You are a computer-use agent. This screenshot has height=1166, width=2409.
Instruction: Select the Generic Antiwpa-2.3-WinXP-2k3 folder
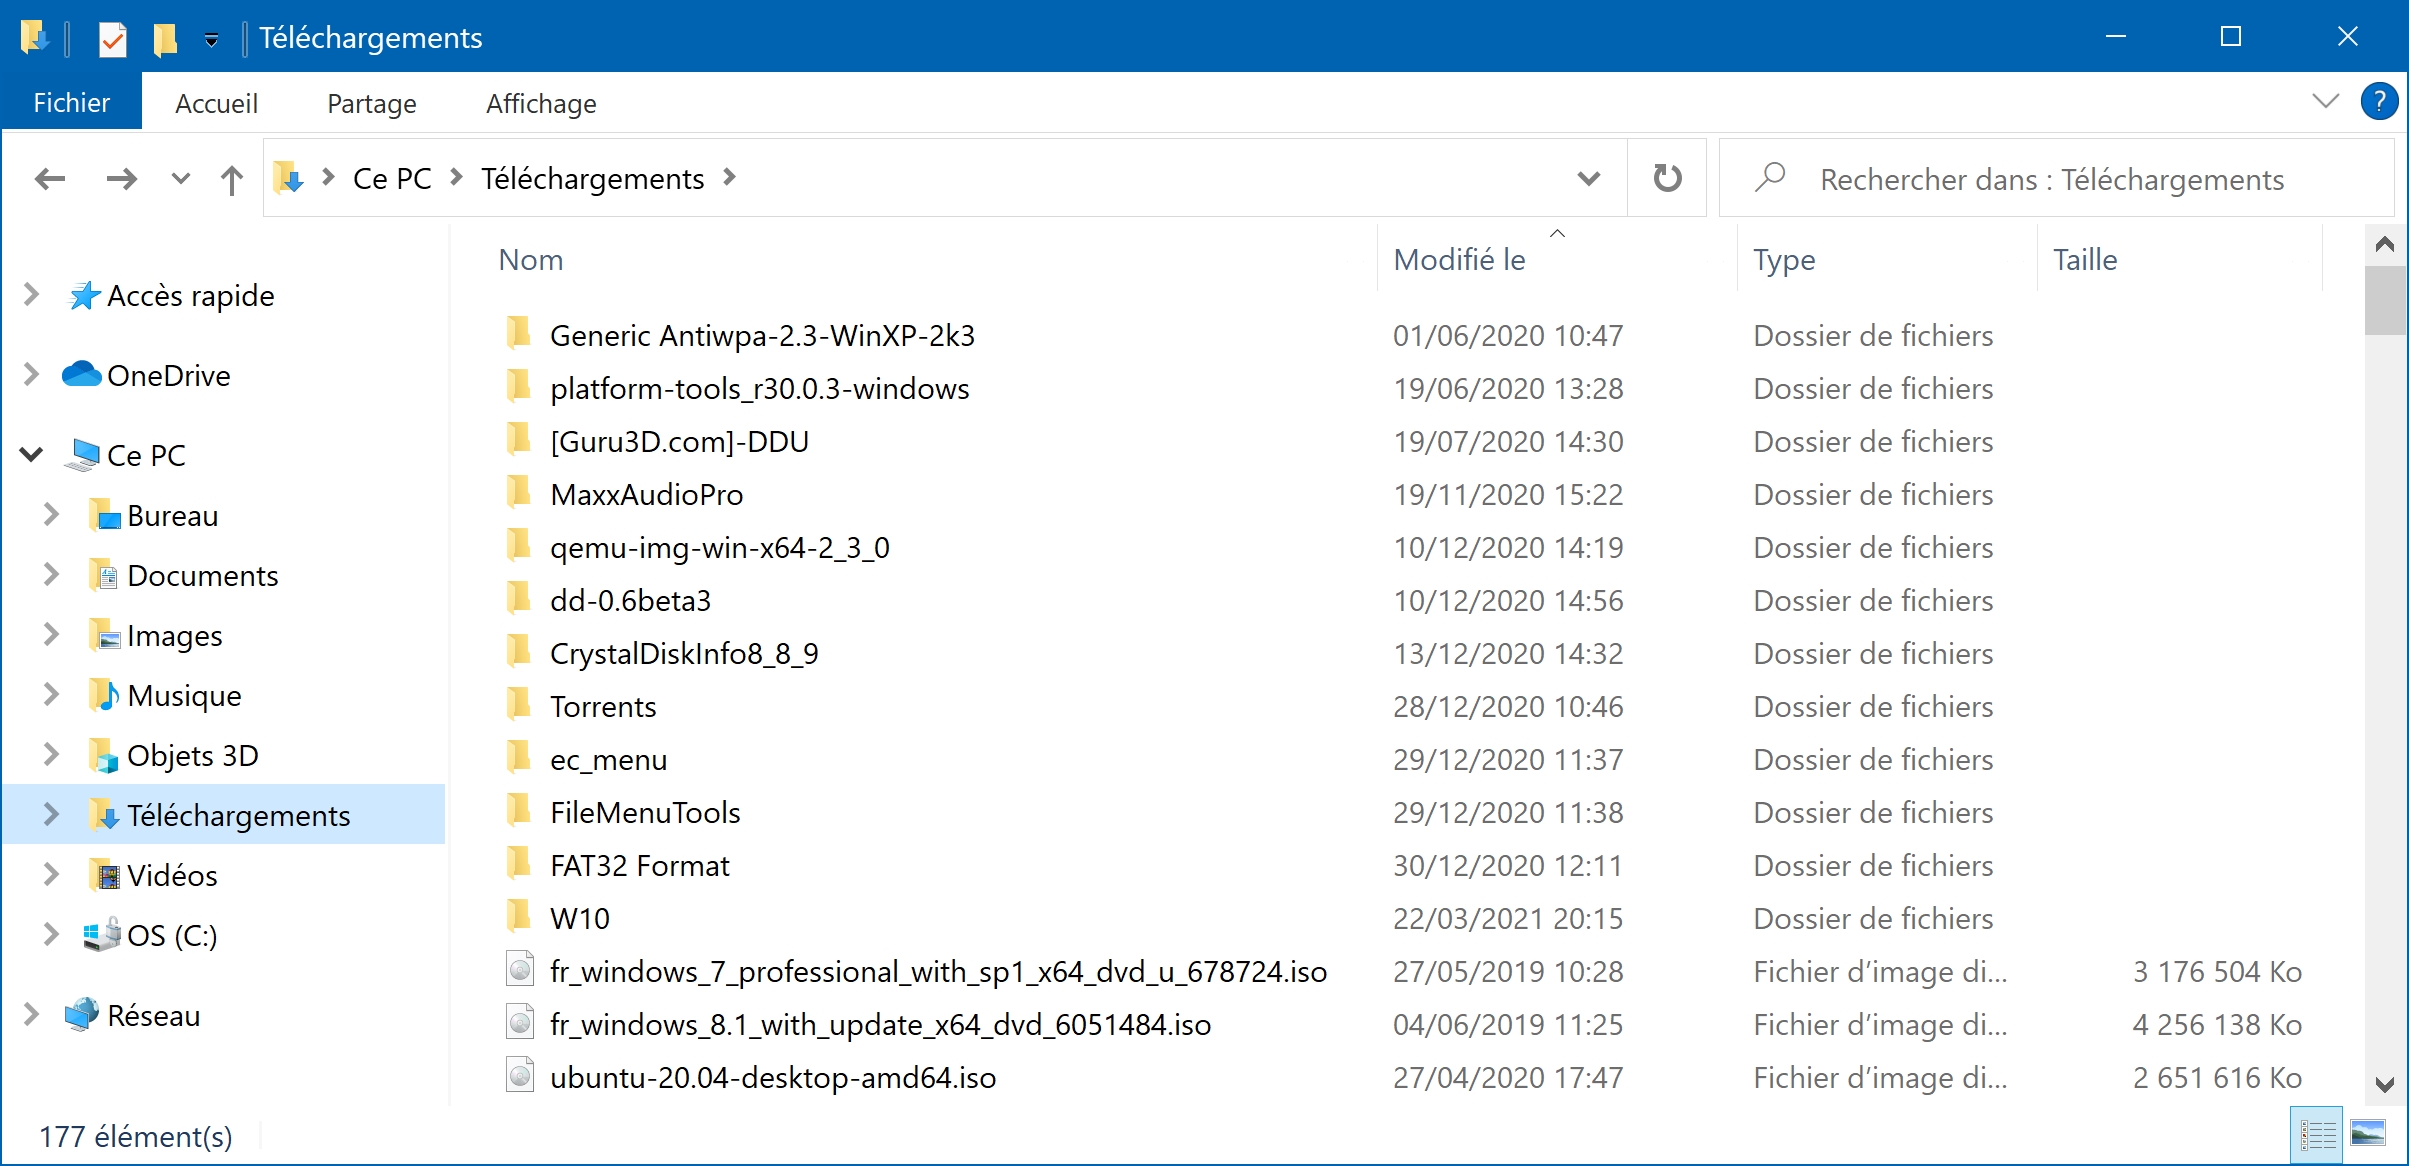click(x=762, y=335)
